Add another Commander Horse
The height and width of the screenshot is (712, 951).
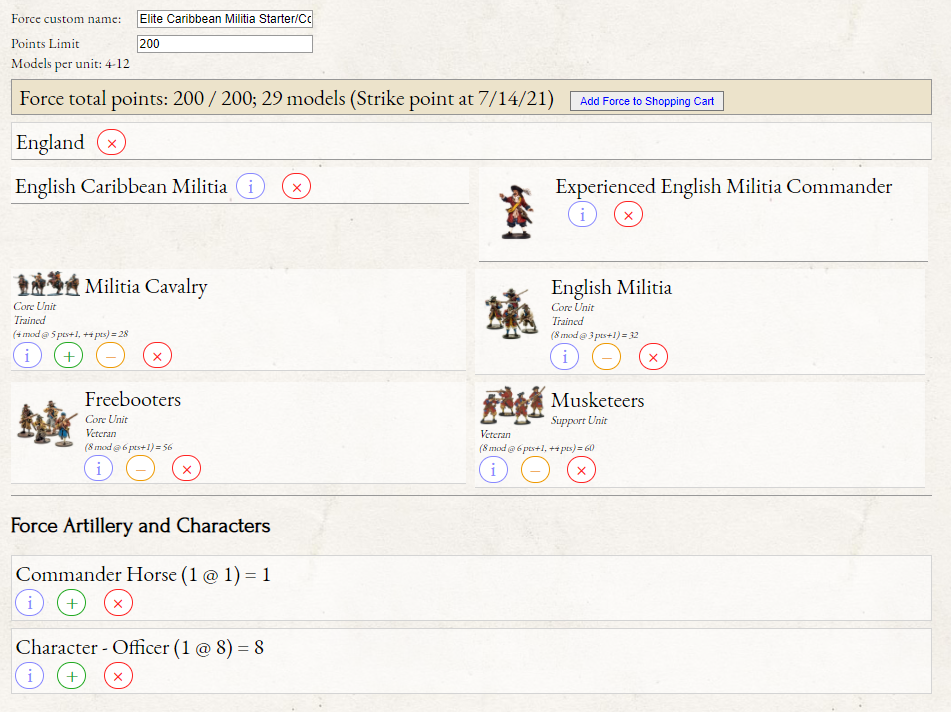pyautogui.click(x=71, y=603)
